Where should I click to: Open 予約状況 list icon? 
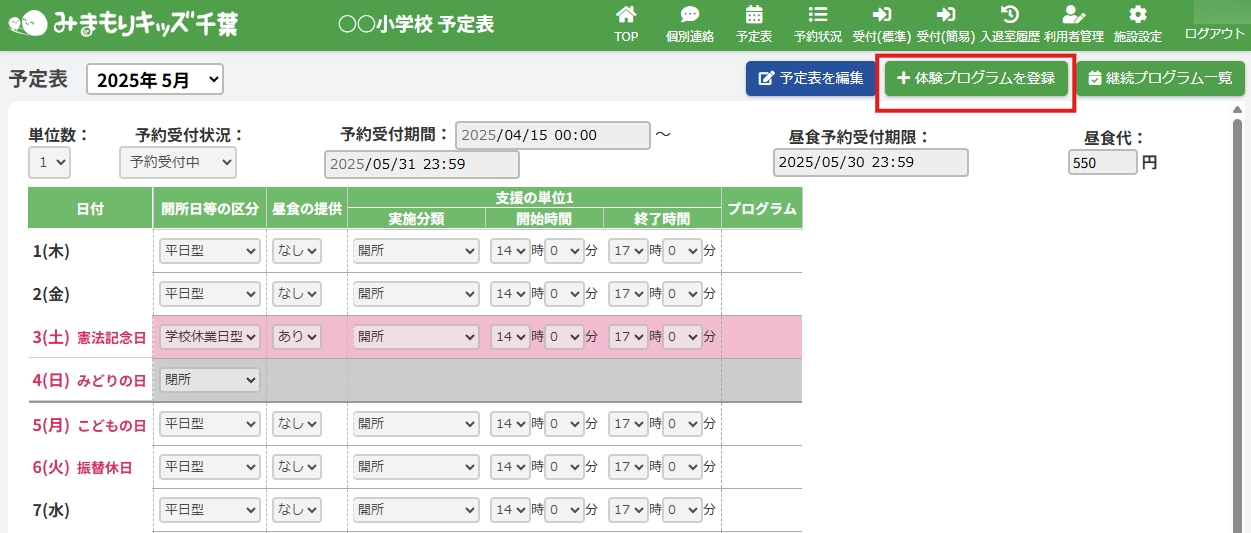[817, 16]
